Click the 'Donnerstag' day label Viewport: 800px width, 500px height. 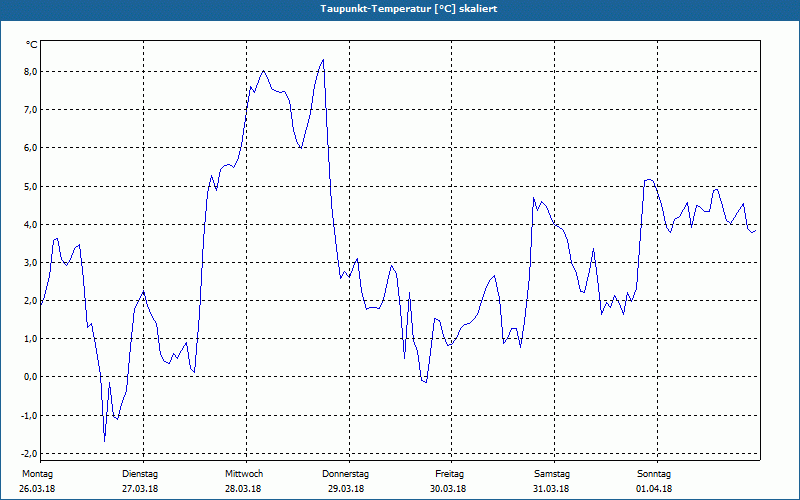coord(345,474)
